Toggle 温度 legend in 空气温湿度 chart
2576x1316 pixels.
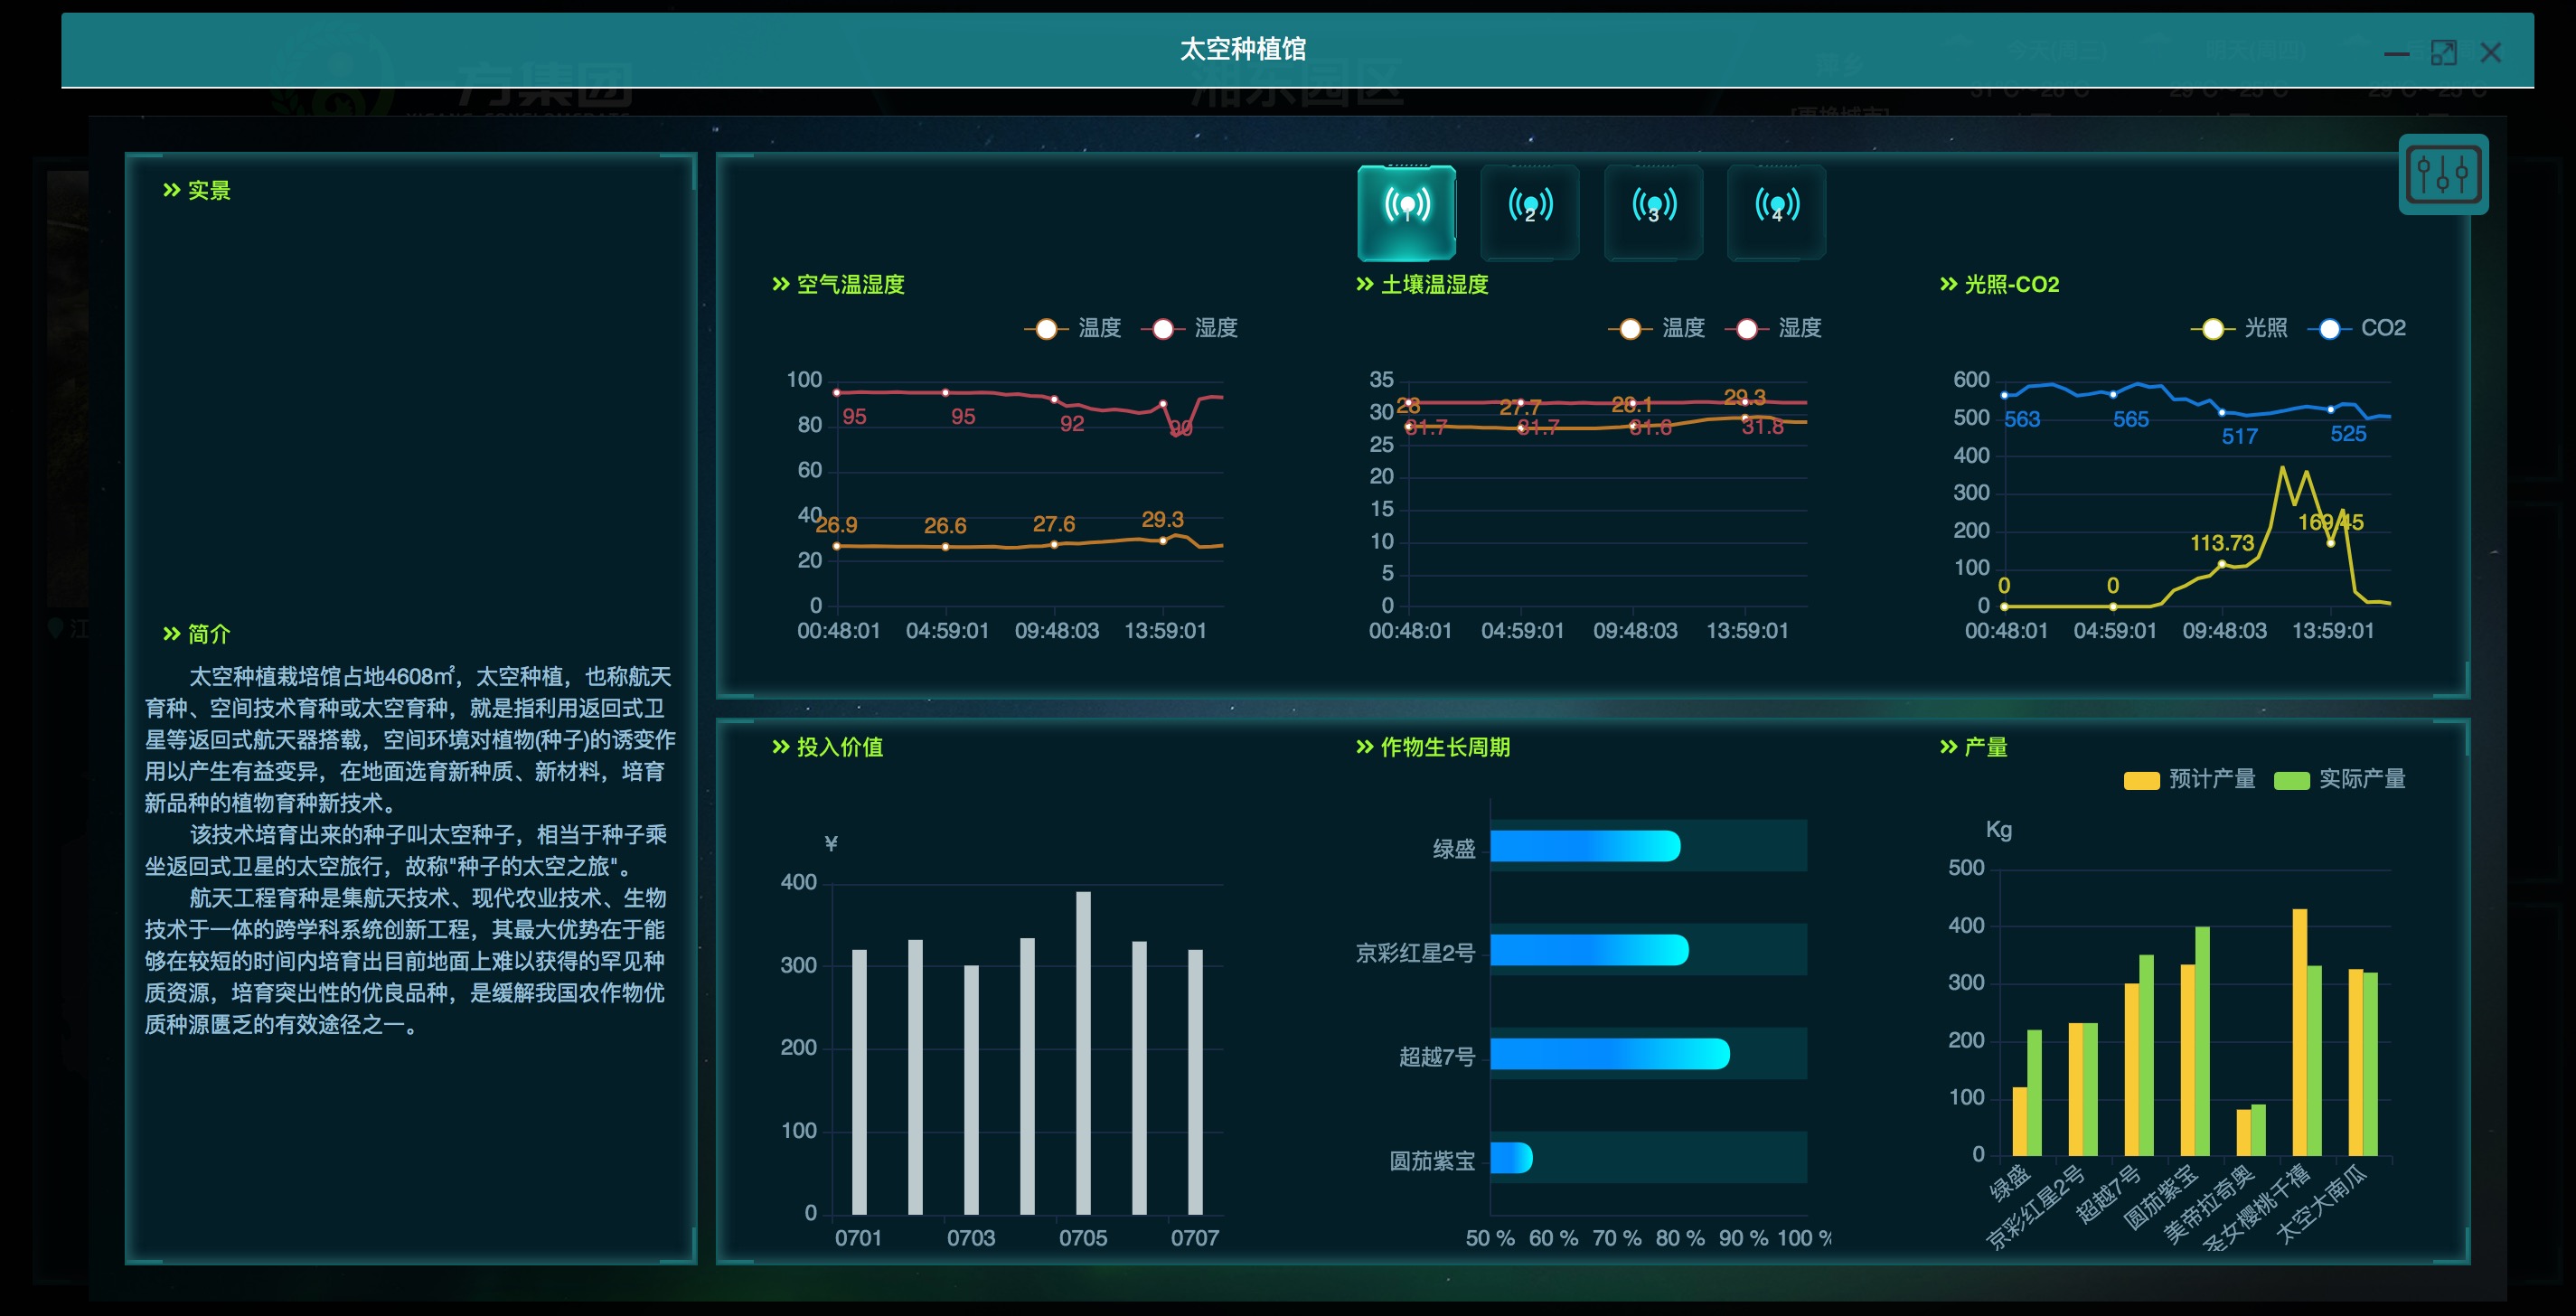(1072, 328)
